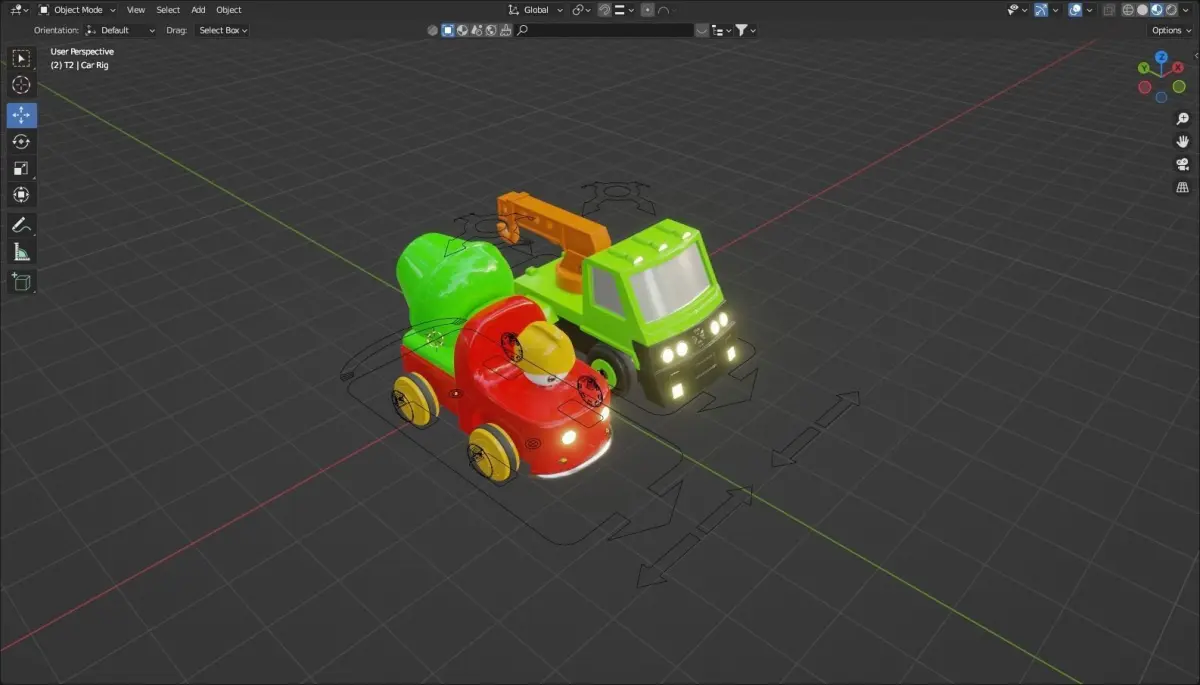Expand the Options dropdown
The height and width of the screenshot is (685, 1200).
pyautogui.click(x=1171, y=30)
